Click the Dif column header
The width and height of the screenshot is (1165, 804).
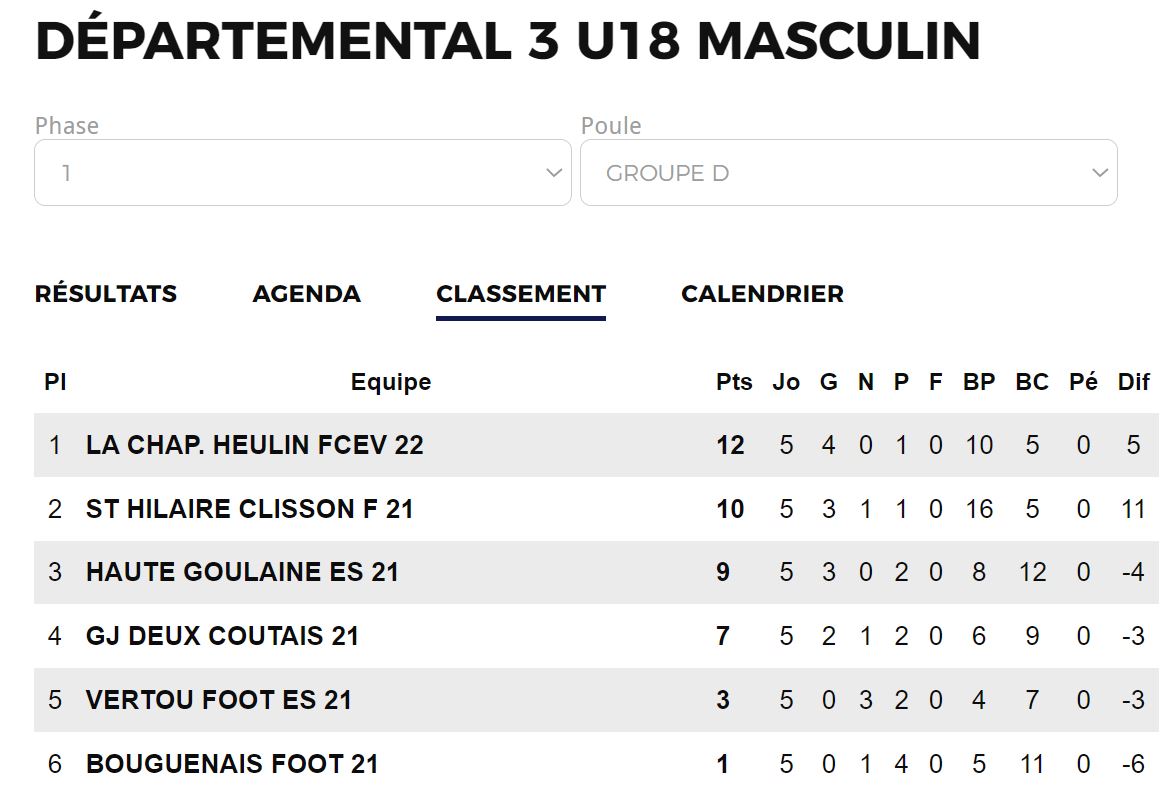[x=1134, y=382]
